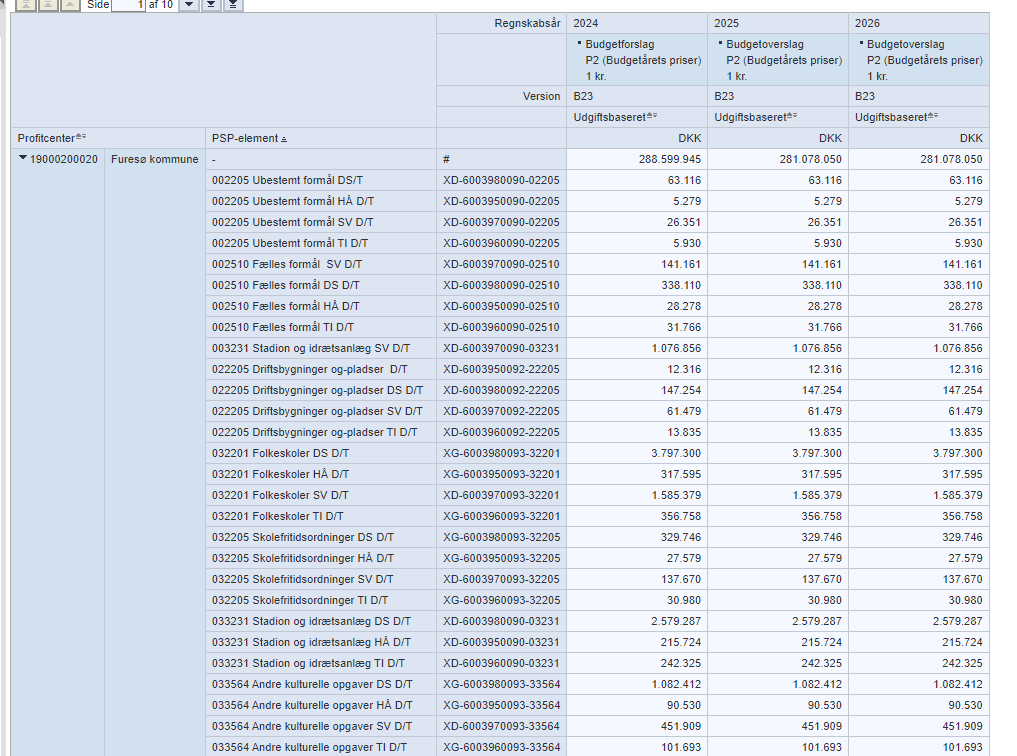
Task: Click the previous row up arrow
Action: [x=69, y=5]
